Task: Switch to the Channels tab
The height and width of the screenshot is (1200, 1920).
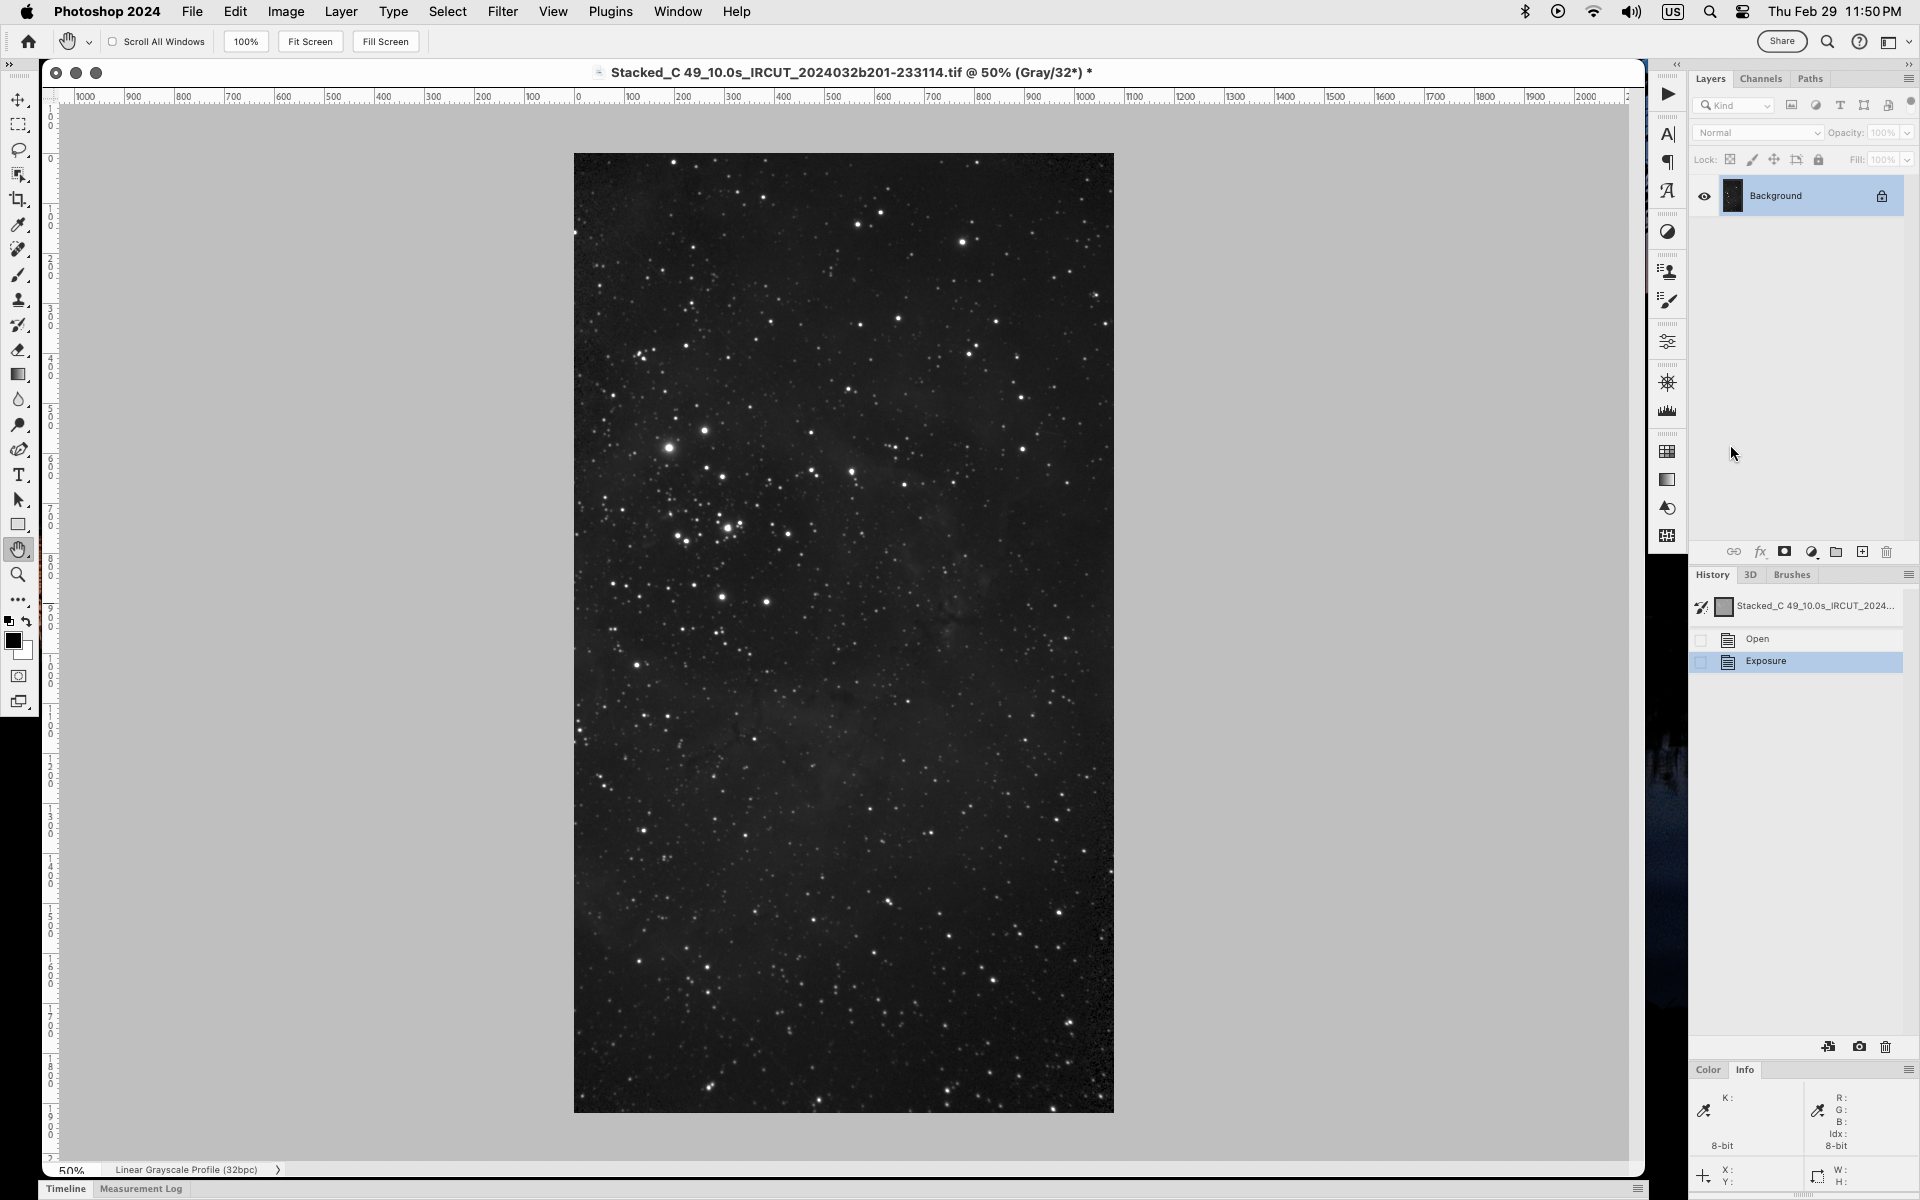Action: 1760,79
